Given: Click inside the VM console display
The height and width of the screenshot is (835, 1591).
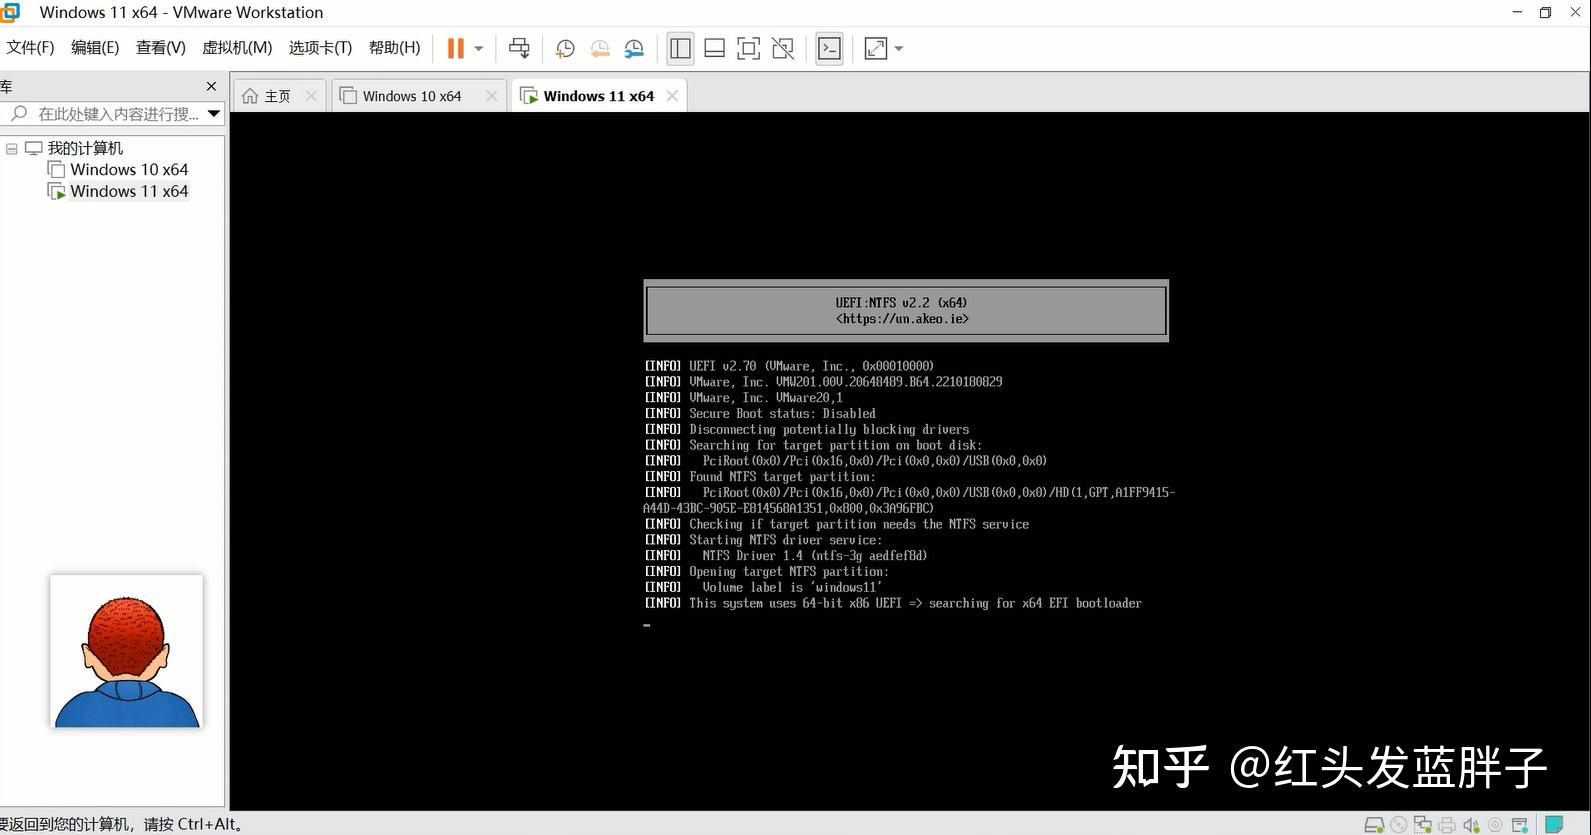Looking at the screenshot, I should (909, 461).
